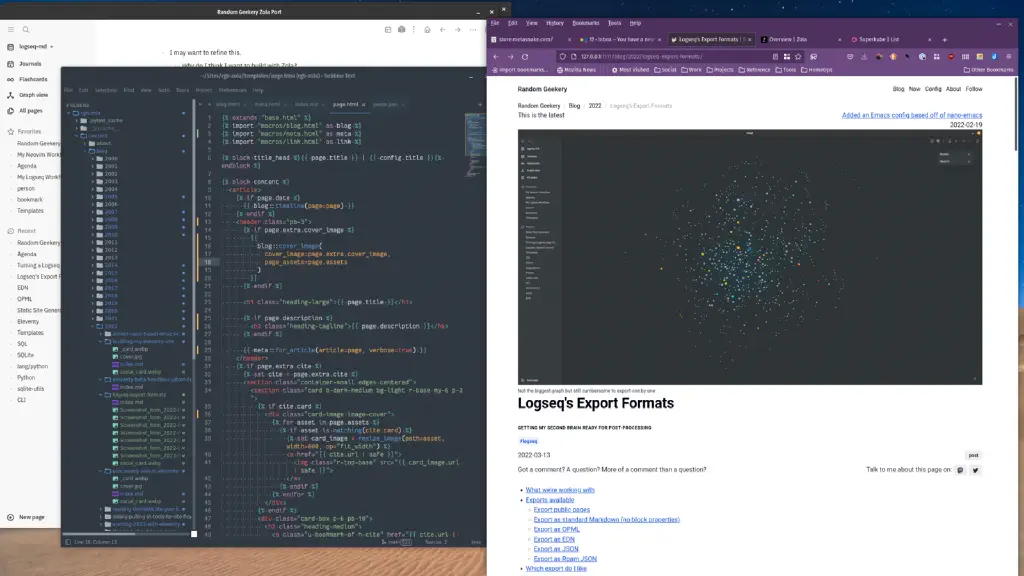Open Firefox downloads arrow icon
The width and height of the screenshot is (1024, 576).
click(865, 57)
